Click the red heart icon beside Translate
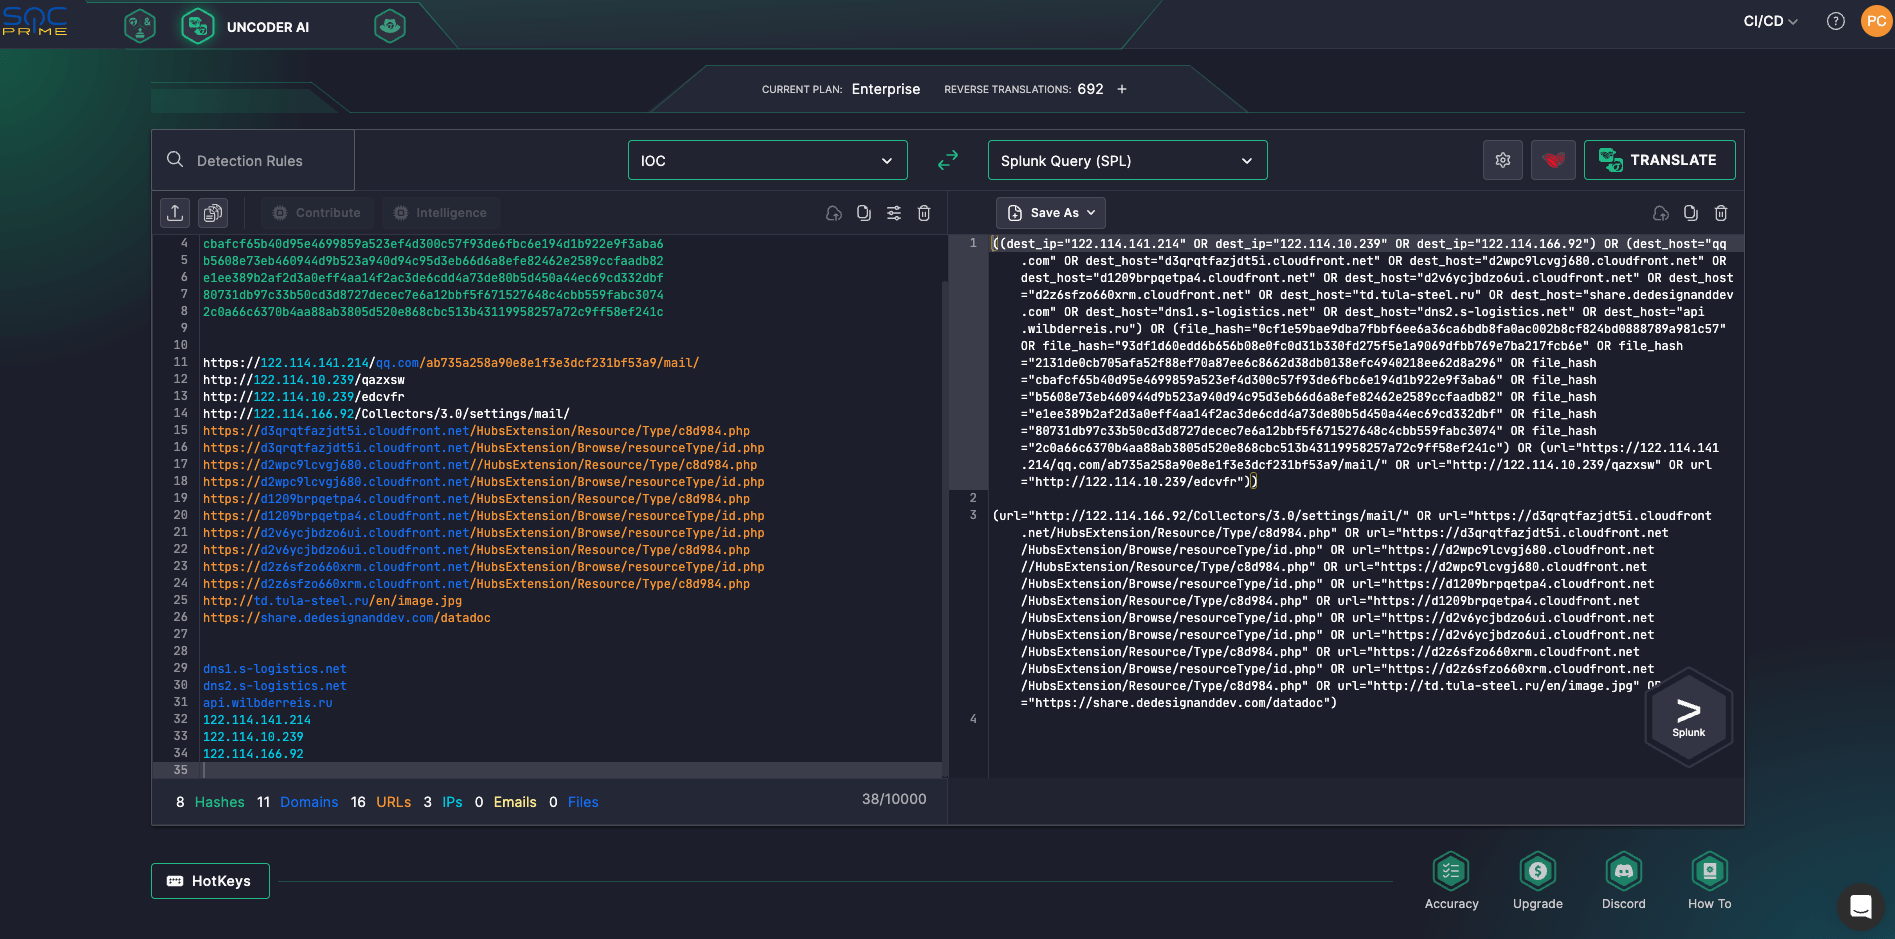The height and width of the screenshot is (939, 1895). (x=1552, y=160)
